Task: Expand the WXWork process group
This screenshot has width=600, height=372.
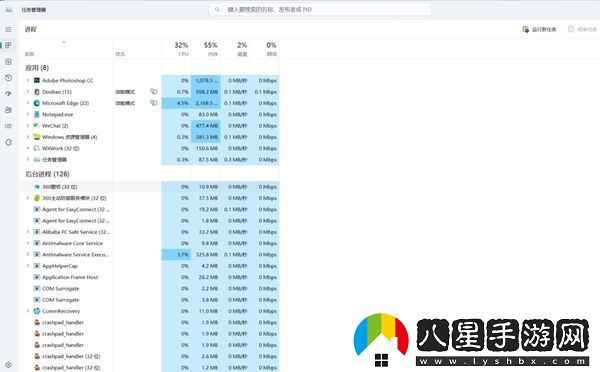Action: (28, 148)
